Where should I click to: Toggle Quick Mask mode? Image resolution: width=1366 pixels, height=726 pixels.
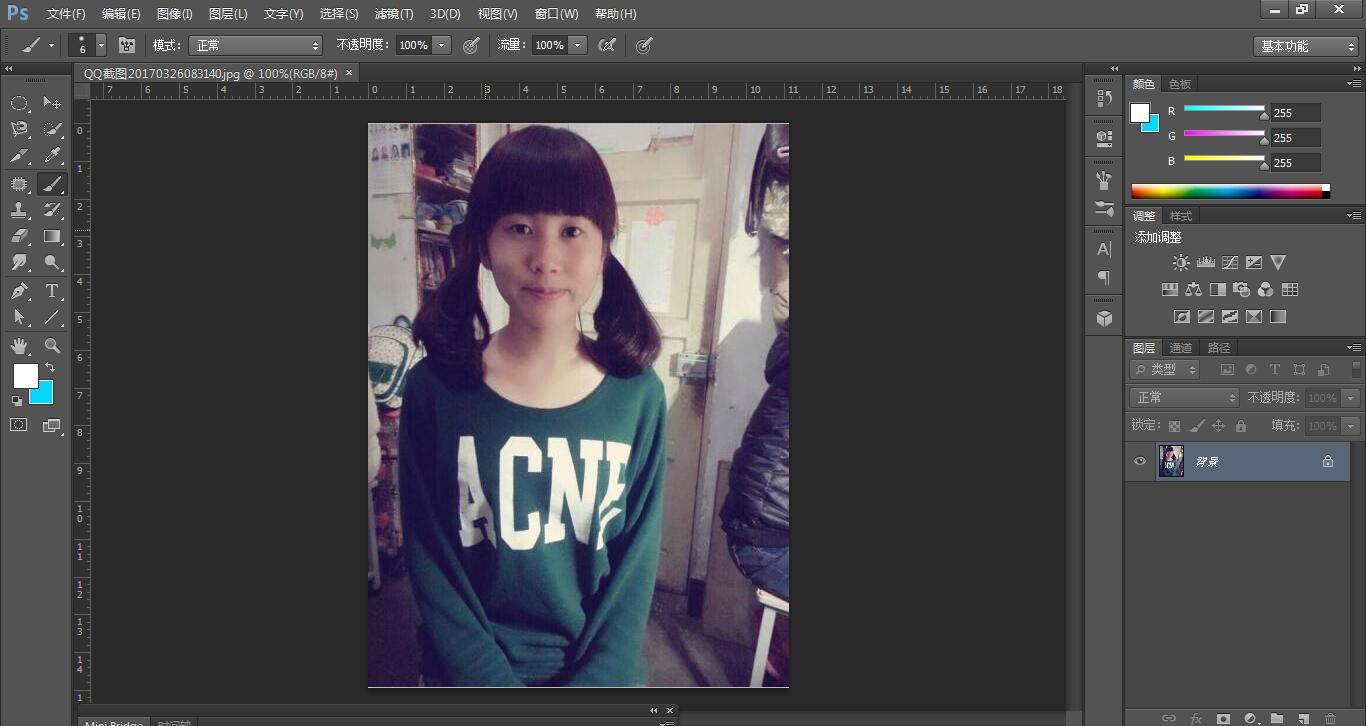(19, 425)
